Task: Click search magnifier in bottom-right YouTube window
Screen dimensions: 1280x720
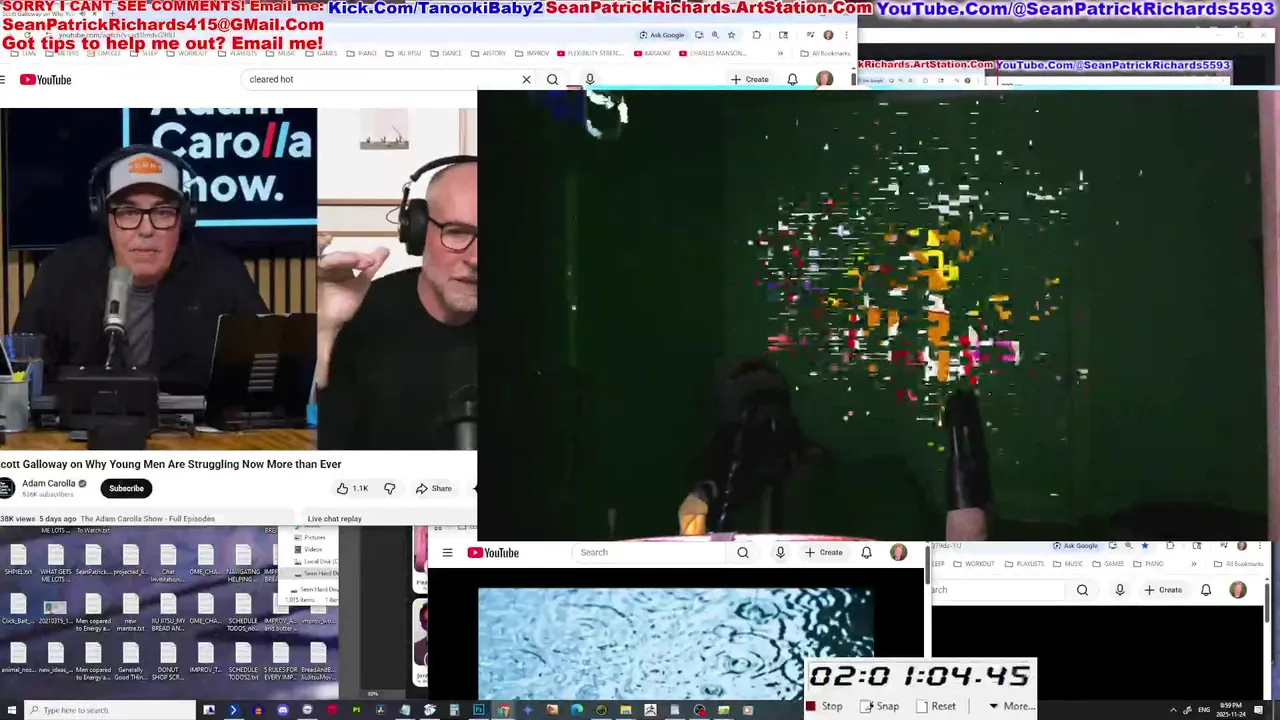Action: (x=1082, y=590)
